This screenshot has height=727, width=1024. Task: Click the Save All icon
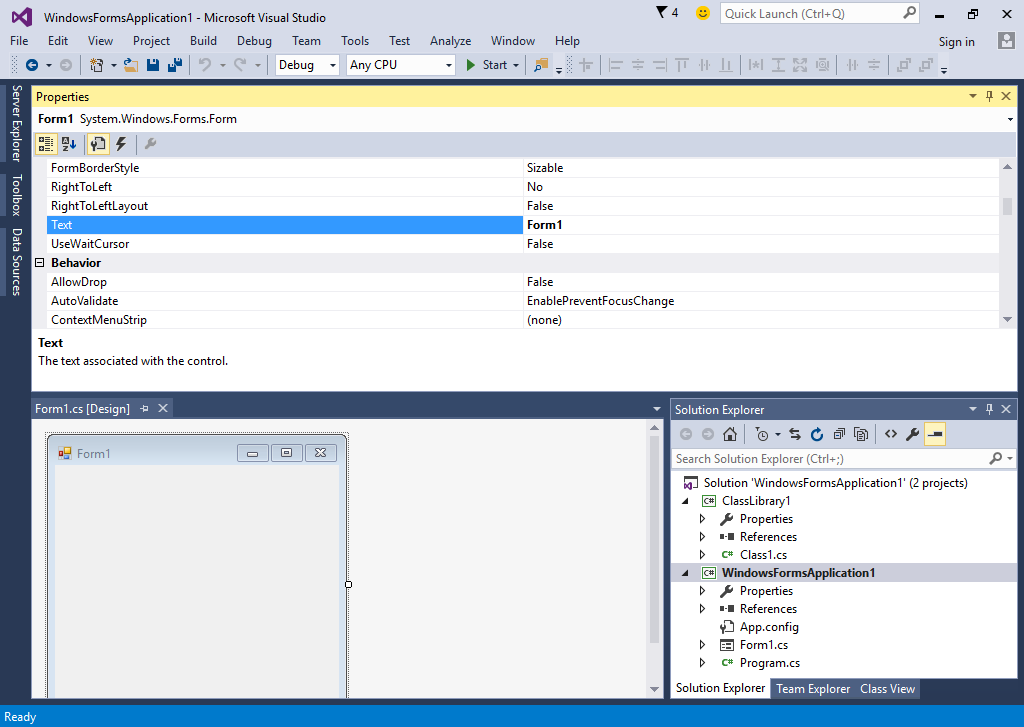[x=174, y=65]
